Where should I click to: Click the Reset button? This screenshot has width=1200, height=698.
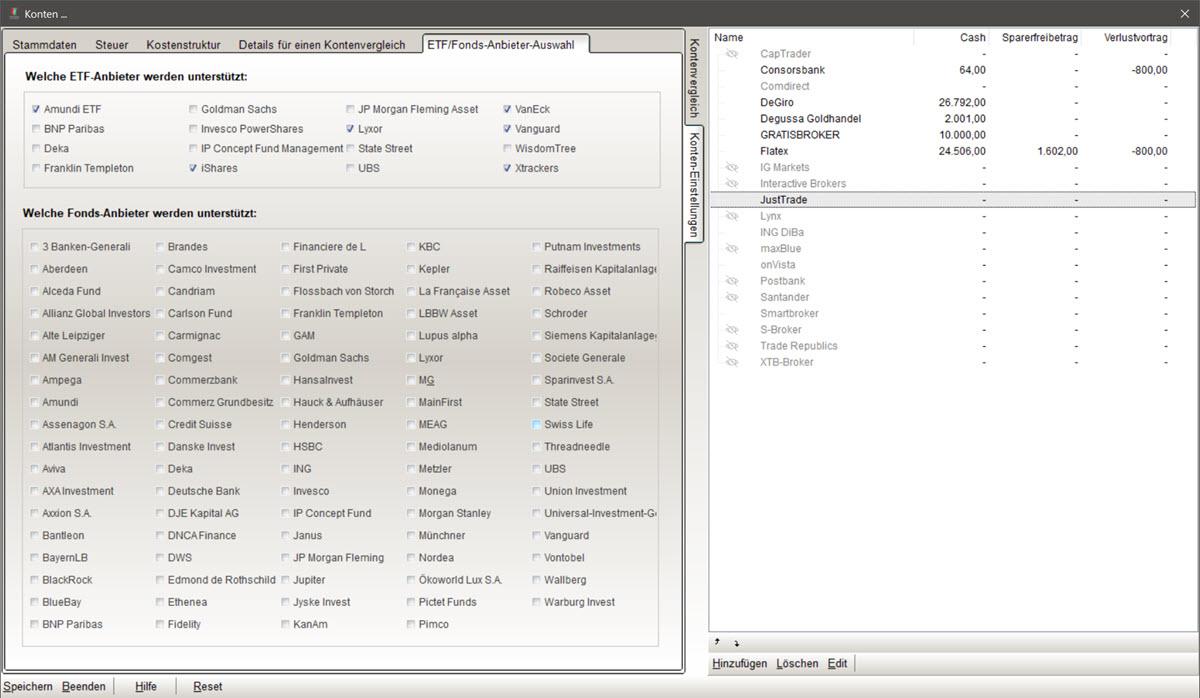[x=208, y=687]
